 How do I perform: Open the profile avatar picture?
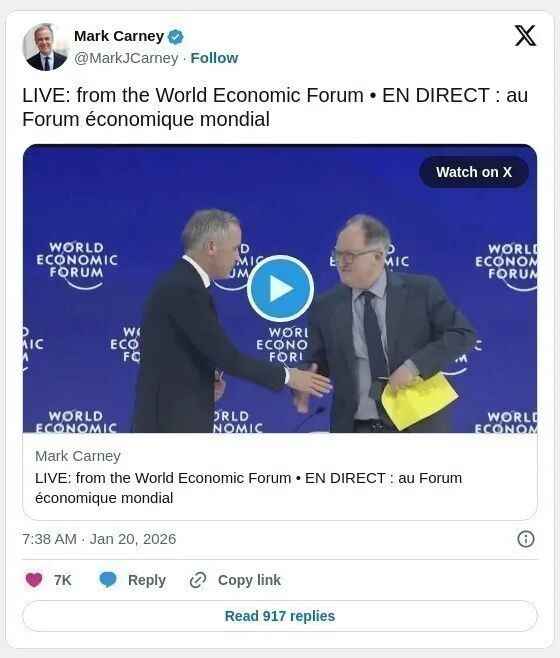point(45,47)
